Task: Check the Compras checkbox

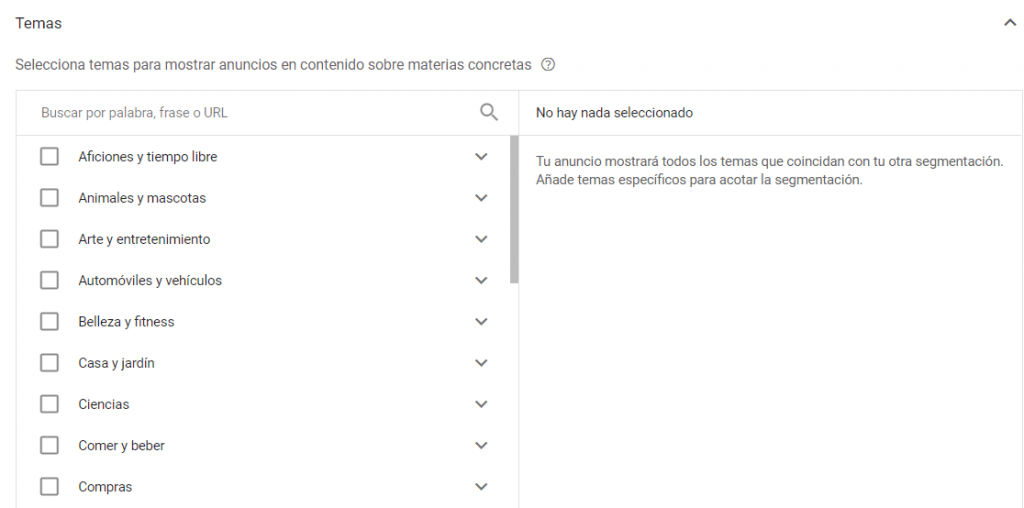Action: [x=49, y=486]
